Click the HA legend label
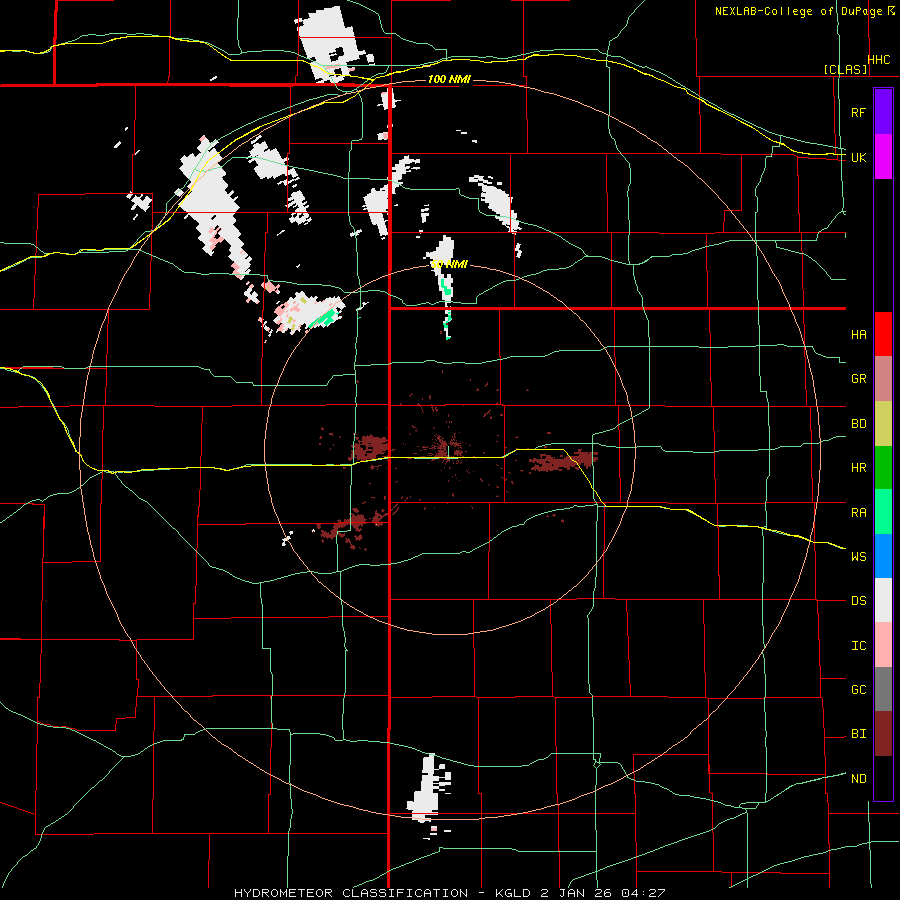Viewport: 900px width, 900px height. 858,335
